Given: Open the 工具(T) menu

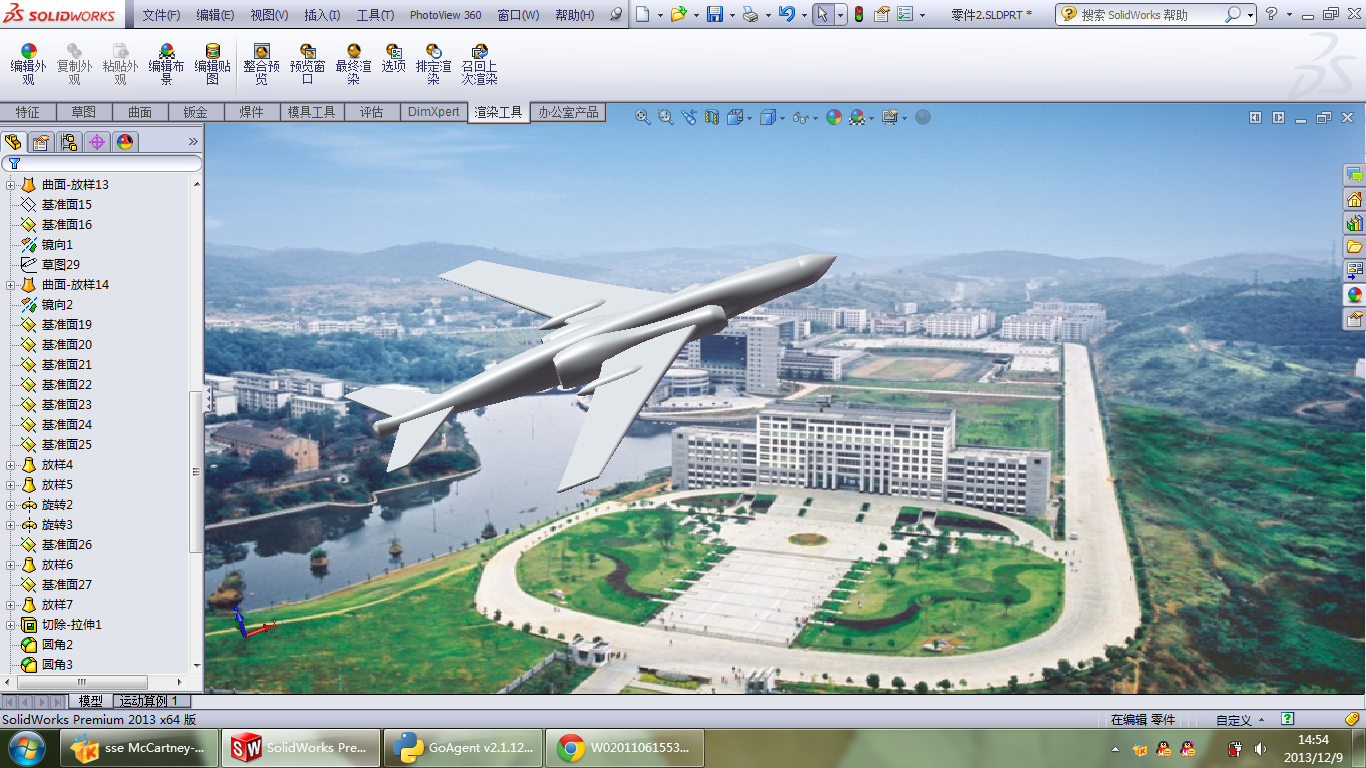Looking at the screenshot, I should pos(375,15).
